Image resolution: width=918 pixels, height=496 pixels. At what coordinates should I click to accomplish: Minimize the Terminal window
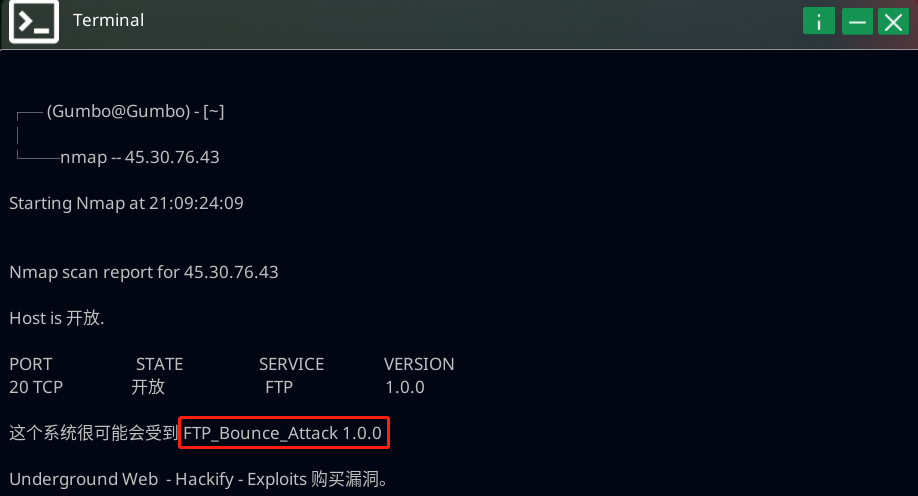856,21
